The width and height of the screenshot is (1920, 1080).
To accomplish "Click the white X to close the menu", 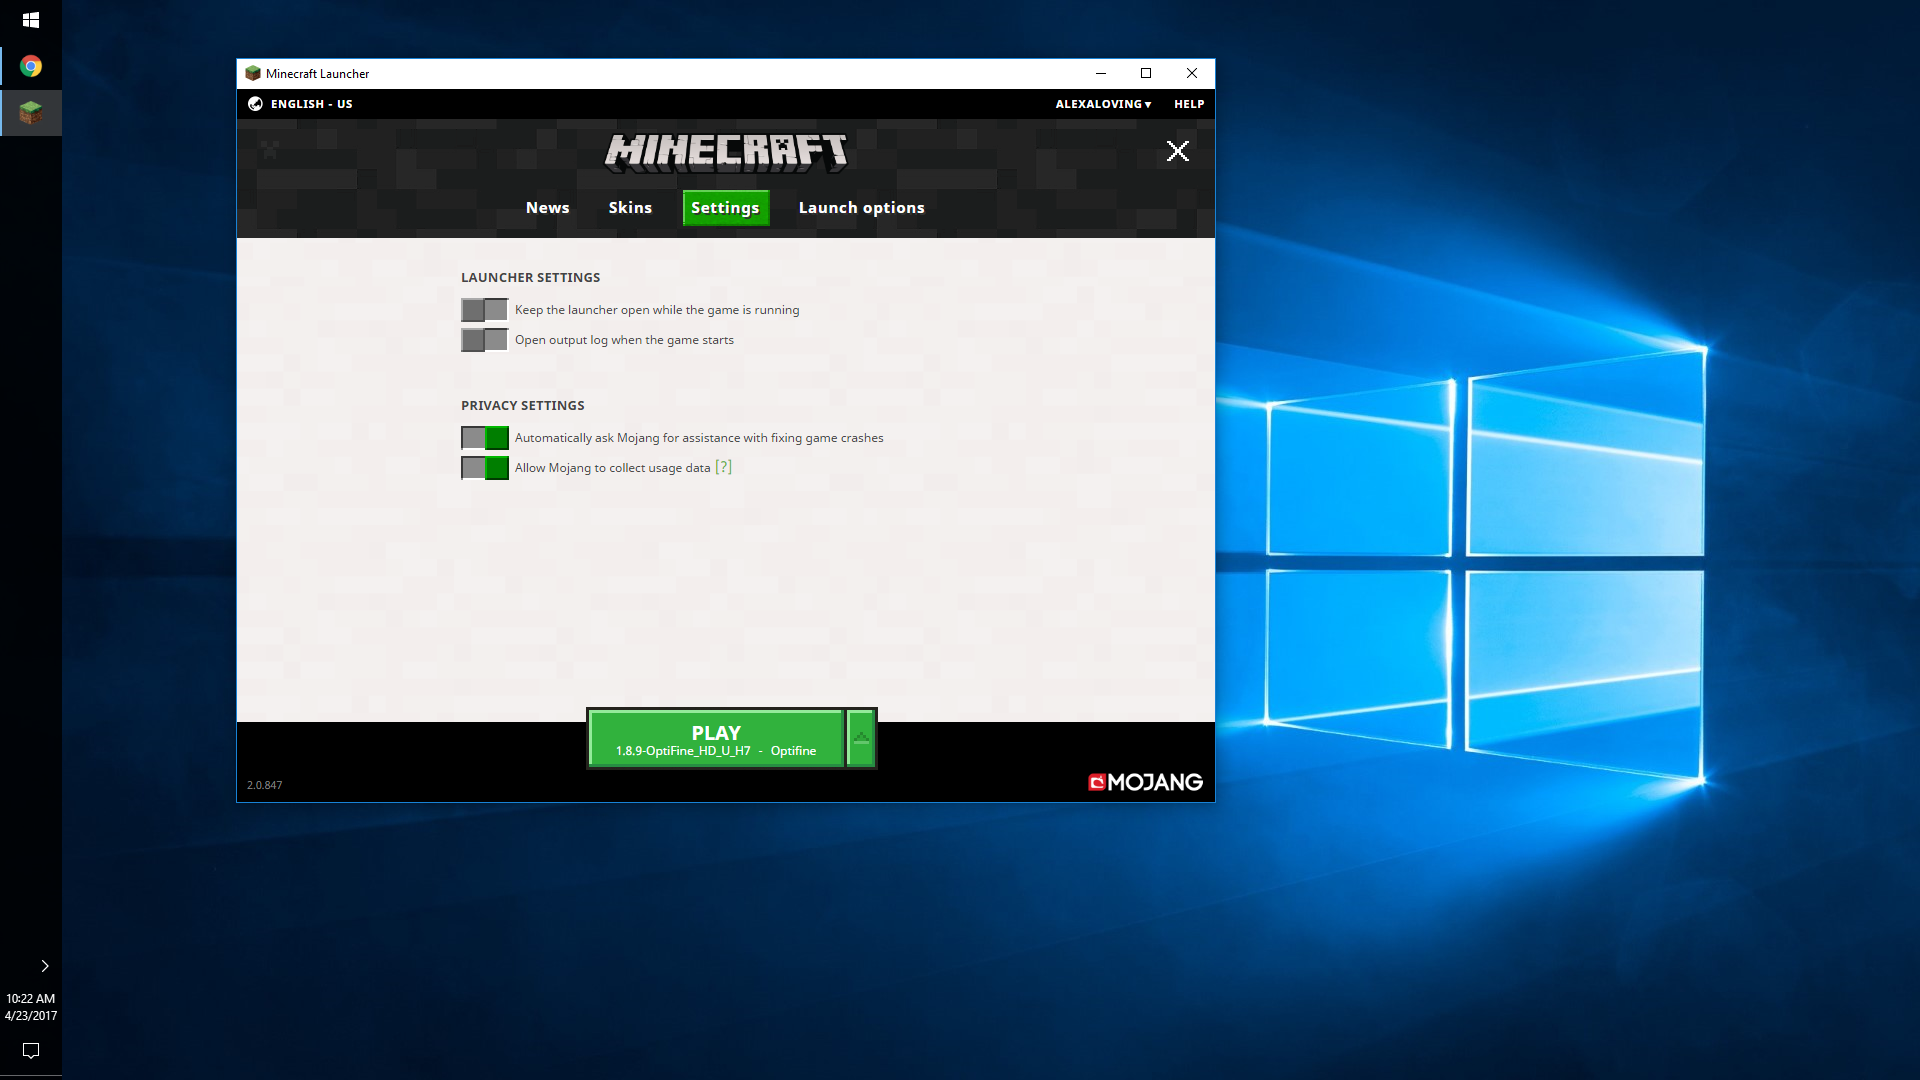I will click(x=1177, y=151).
